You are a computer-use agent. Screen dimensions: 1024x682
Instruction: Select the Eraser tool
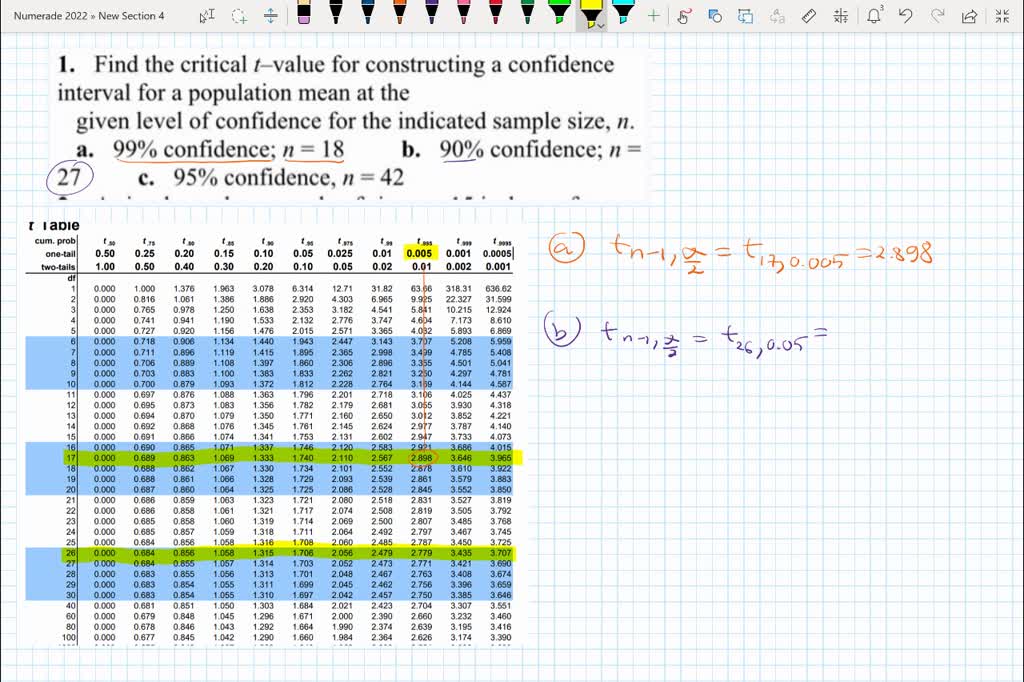point(303,16)
